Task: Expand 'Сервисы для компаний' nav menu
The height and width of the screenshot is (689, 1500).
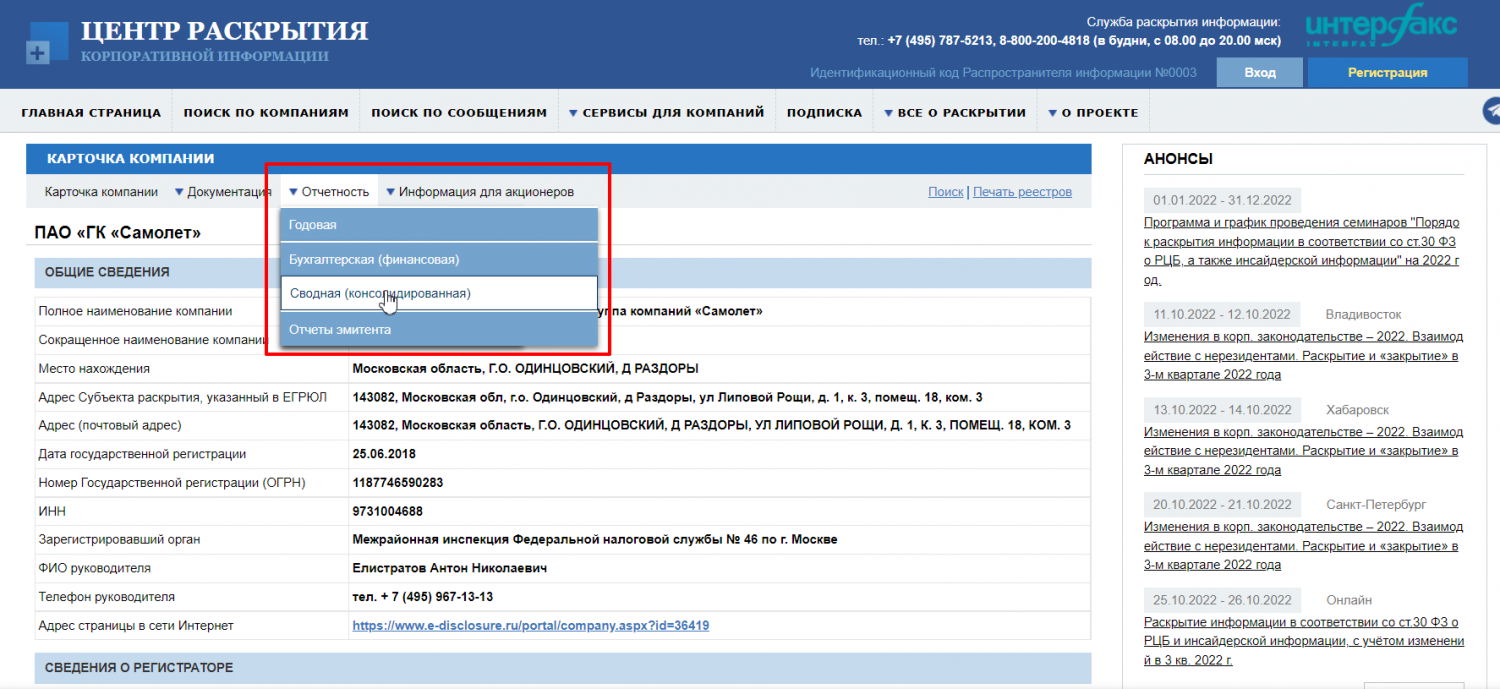Action: (666, 113)
